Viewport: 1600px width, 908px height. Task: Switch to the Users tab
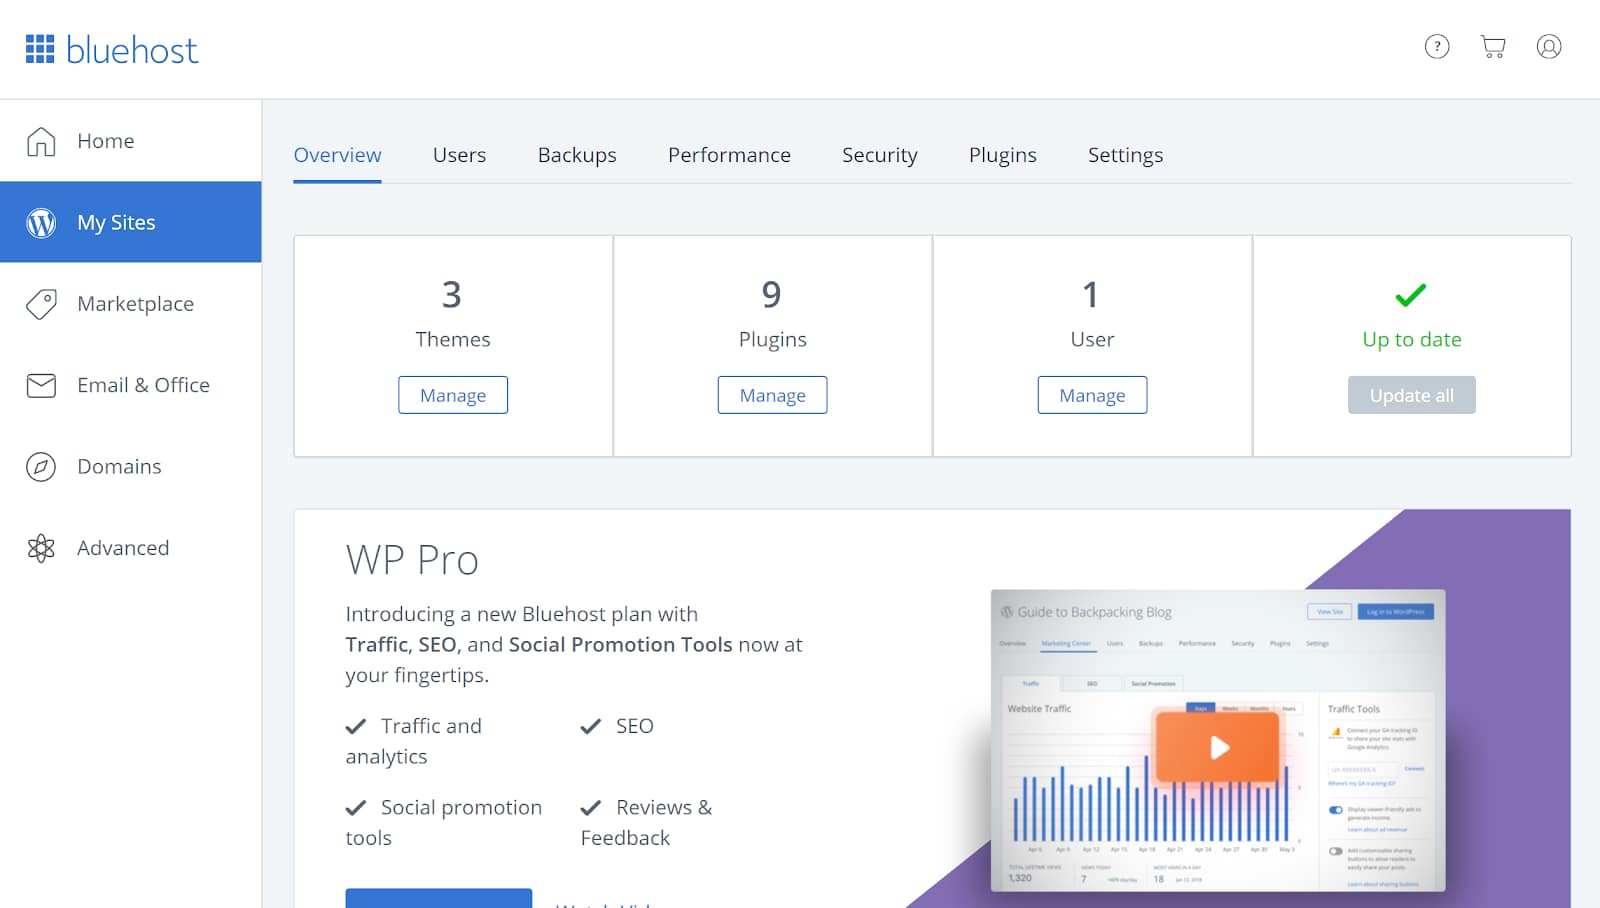point(459,155)
